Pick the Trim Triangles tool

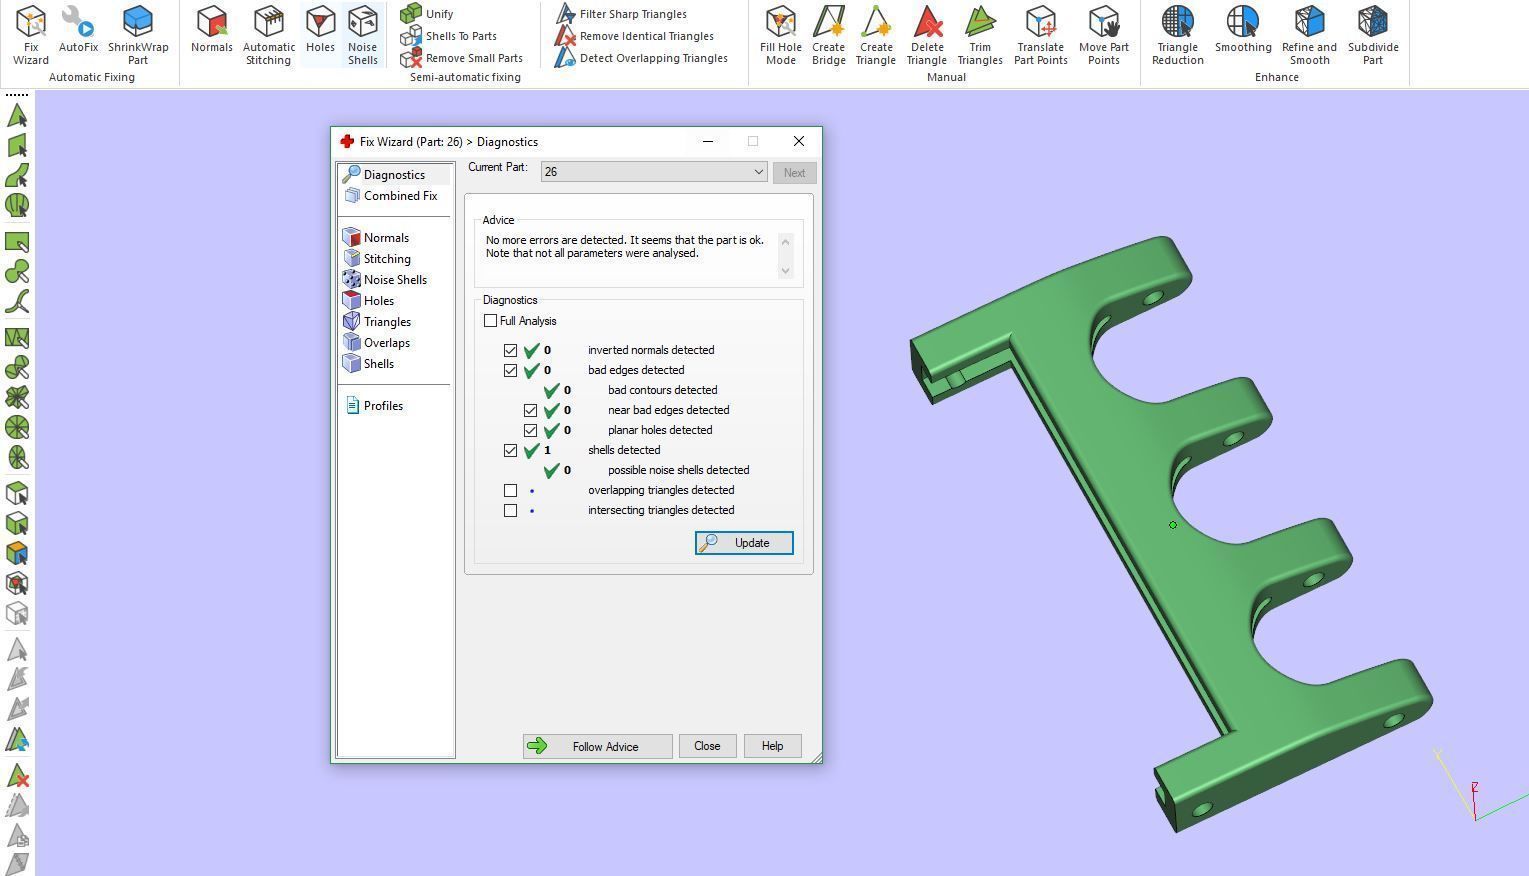pyautogui.click(x=980, y=35)
